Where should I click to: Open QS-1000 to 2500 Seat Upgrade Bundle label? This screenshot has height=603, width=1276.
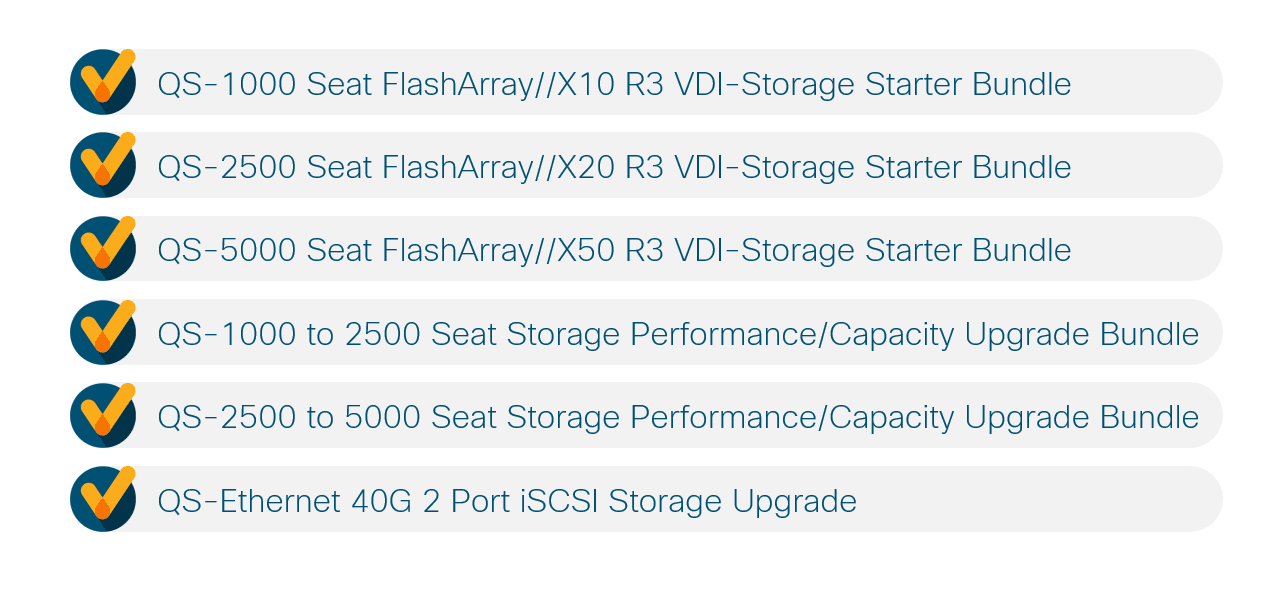tap(678, 335)
